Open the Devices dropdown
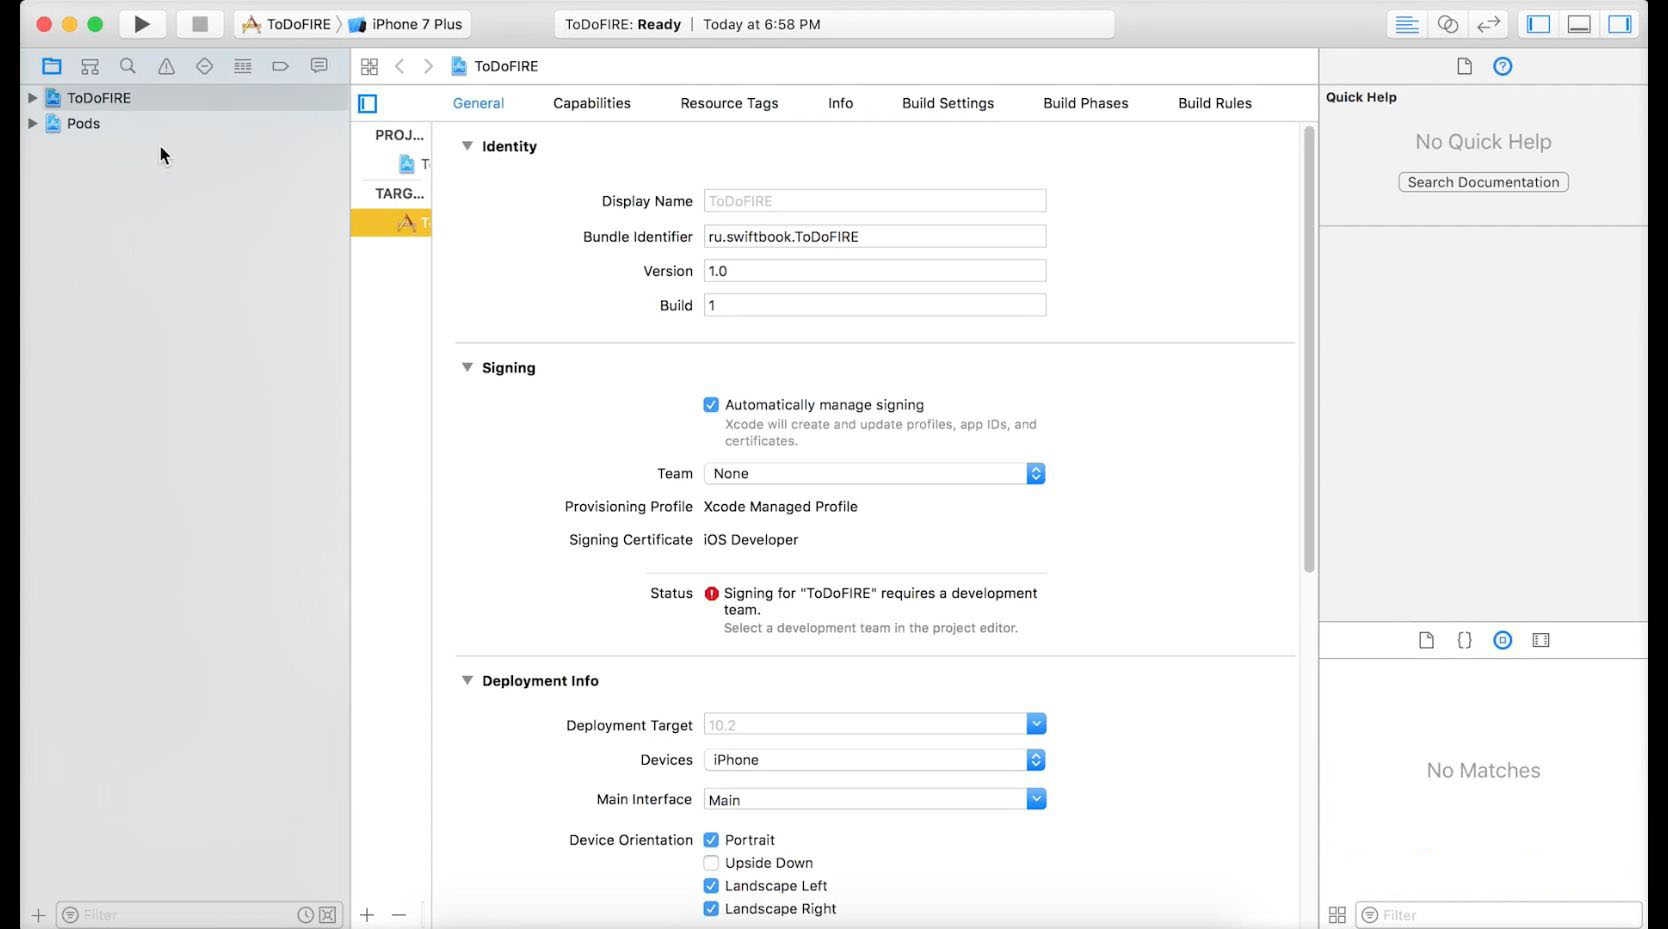 point(875,760)
